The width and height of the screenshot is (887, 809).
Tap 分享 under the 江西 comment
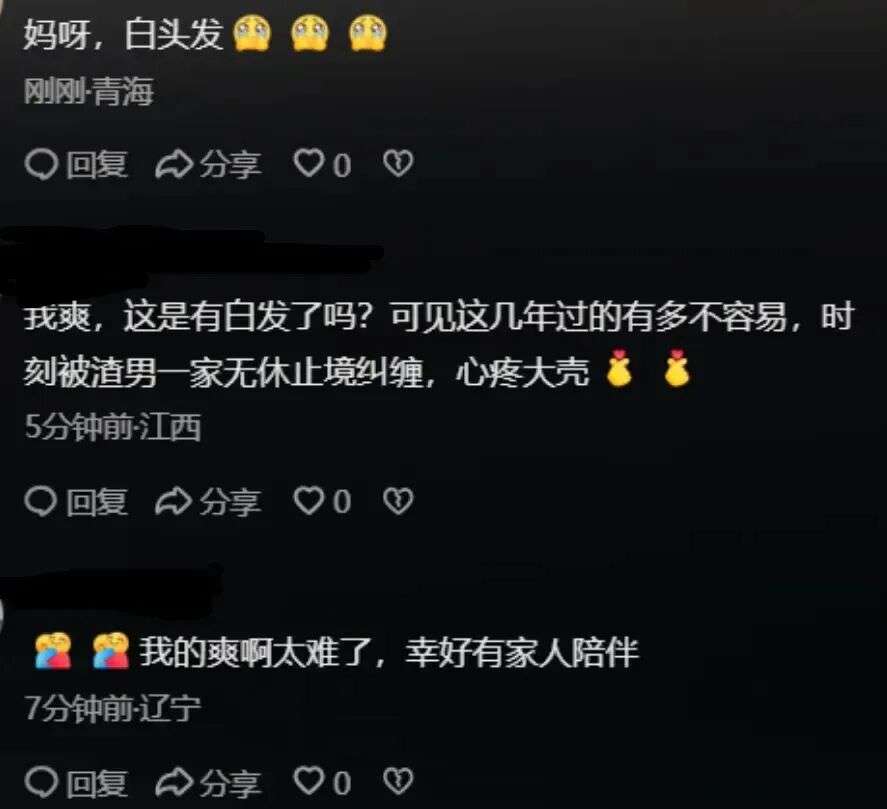208,502
